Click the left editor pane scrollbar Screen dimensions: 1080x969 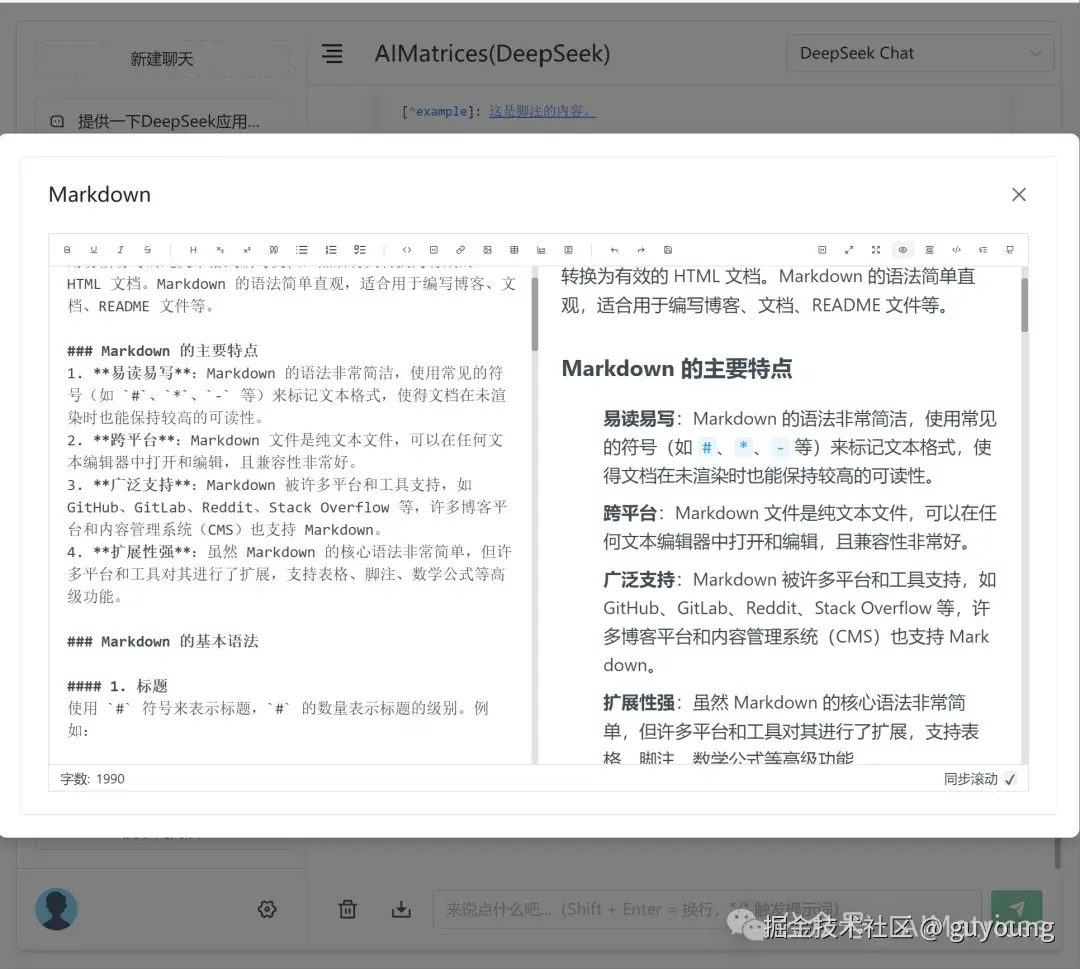point(534,314)
